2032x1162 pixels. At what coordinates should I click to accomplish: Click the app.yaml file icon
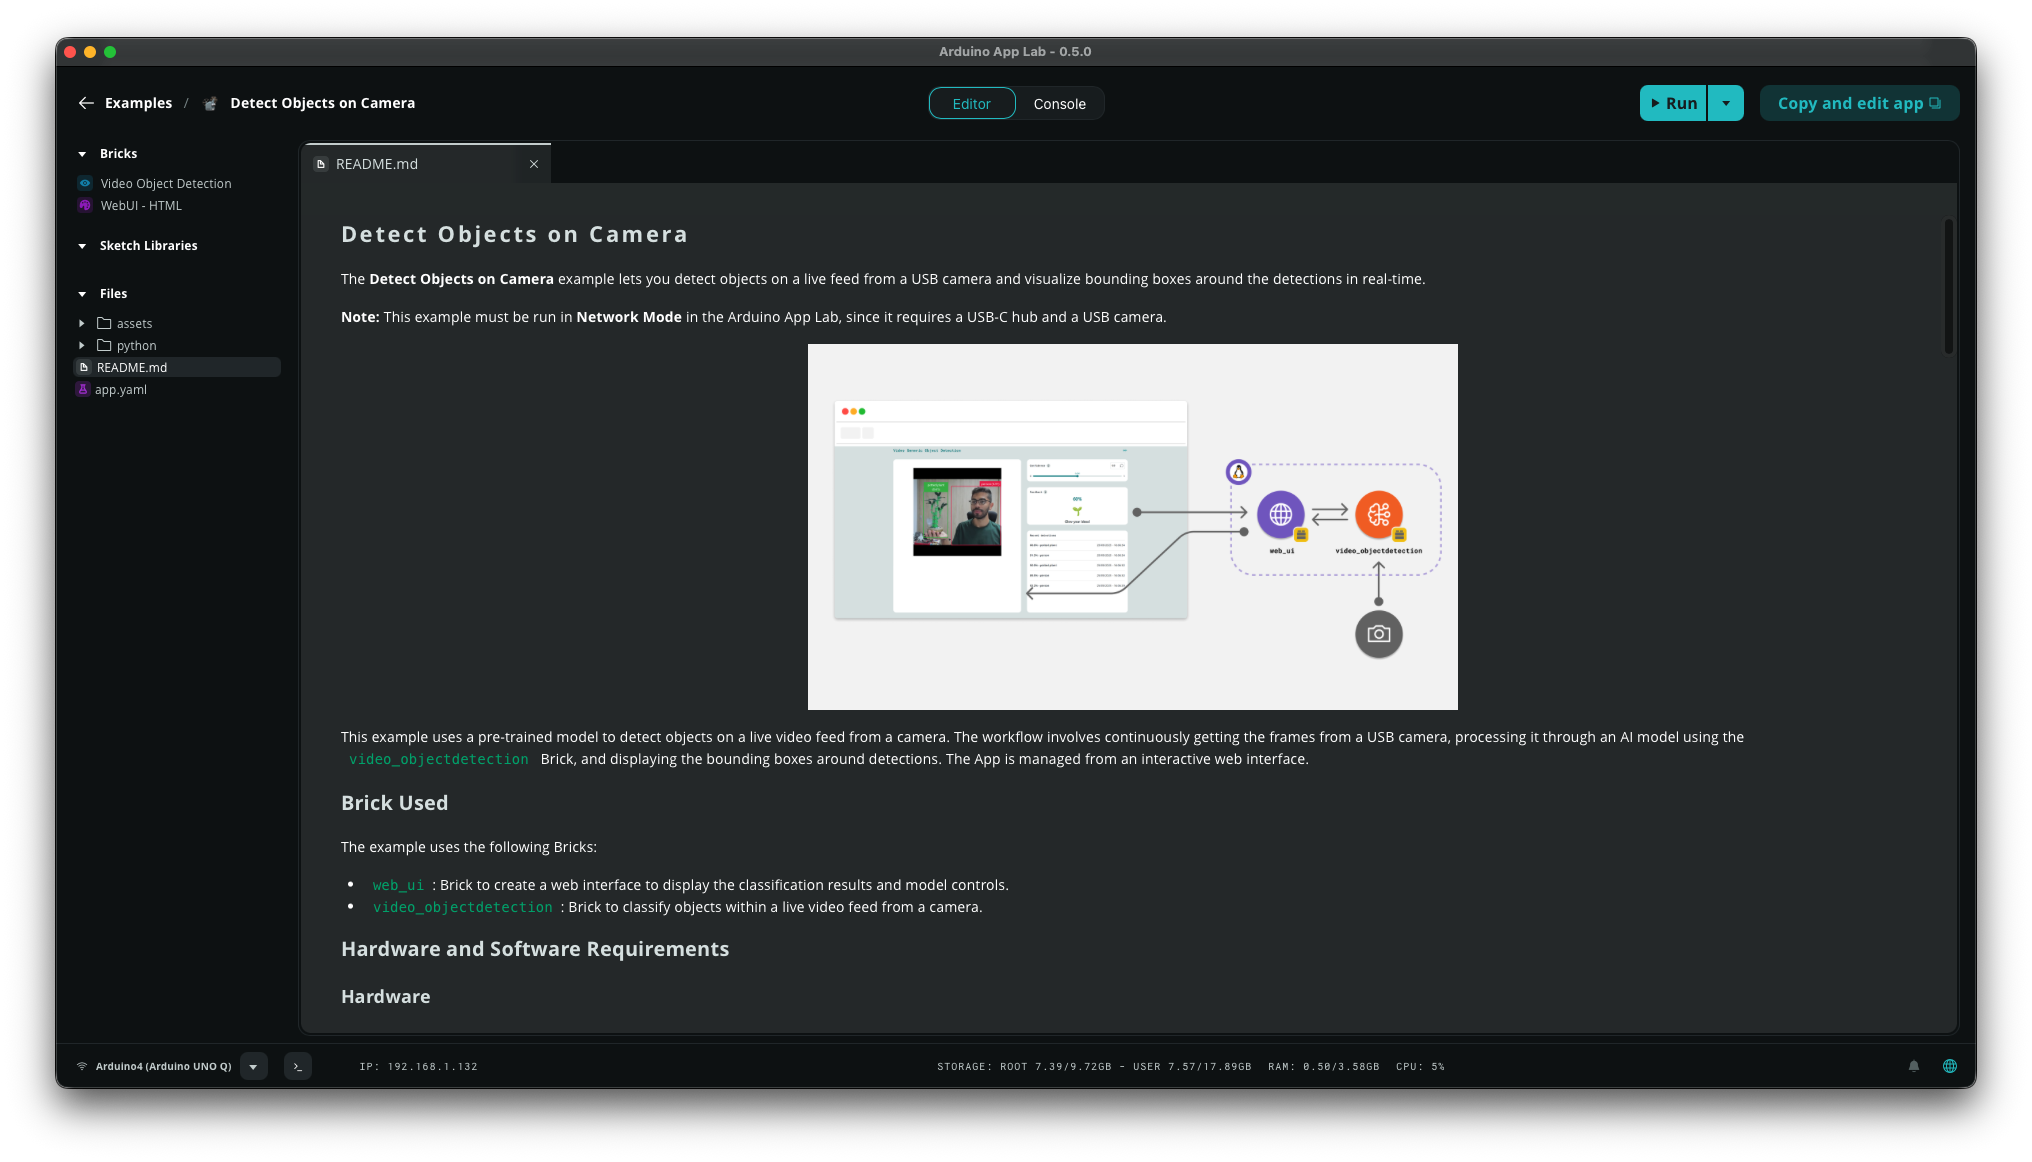pyautogui.click(x=84, y=389)
